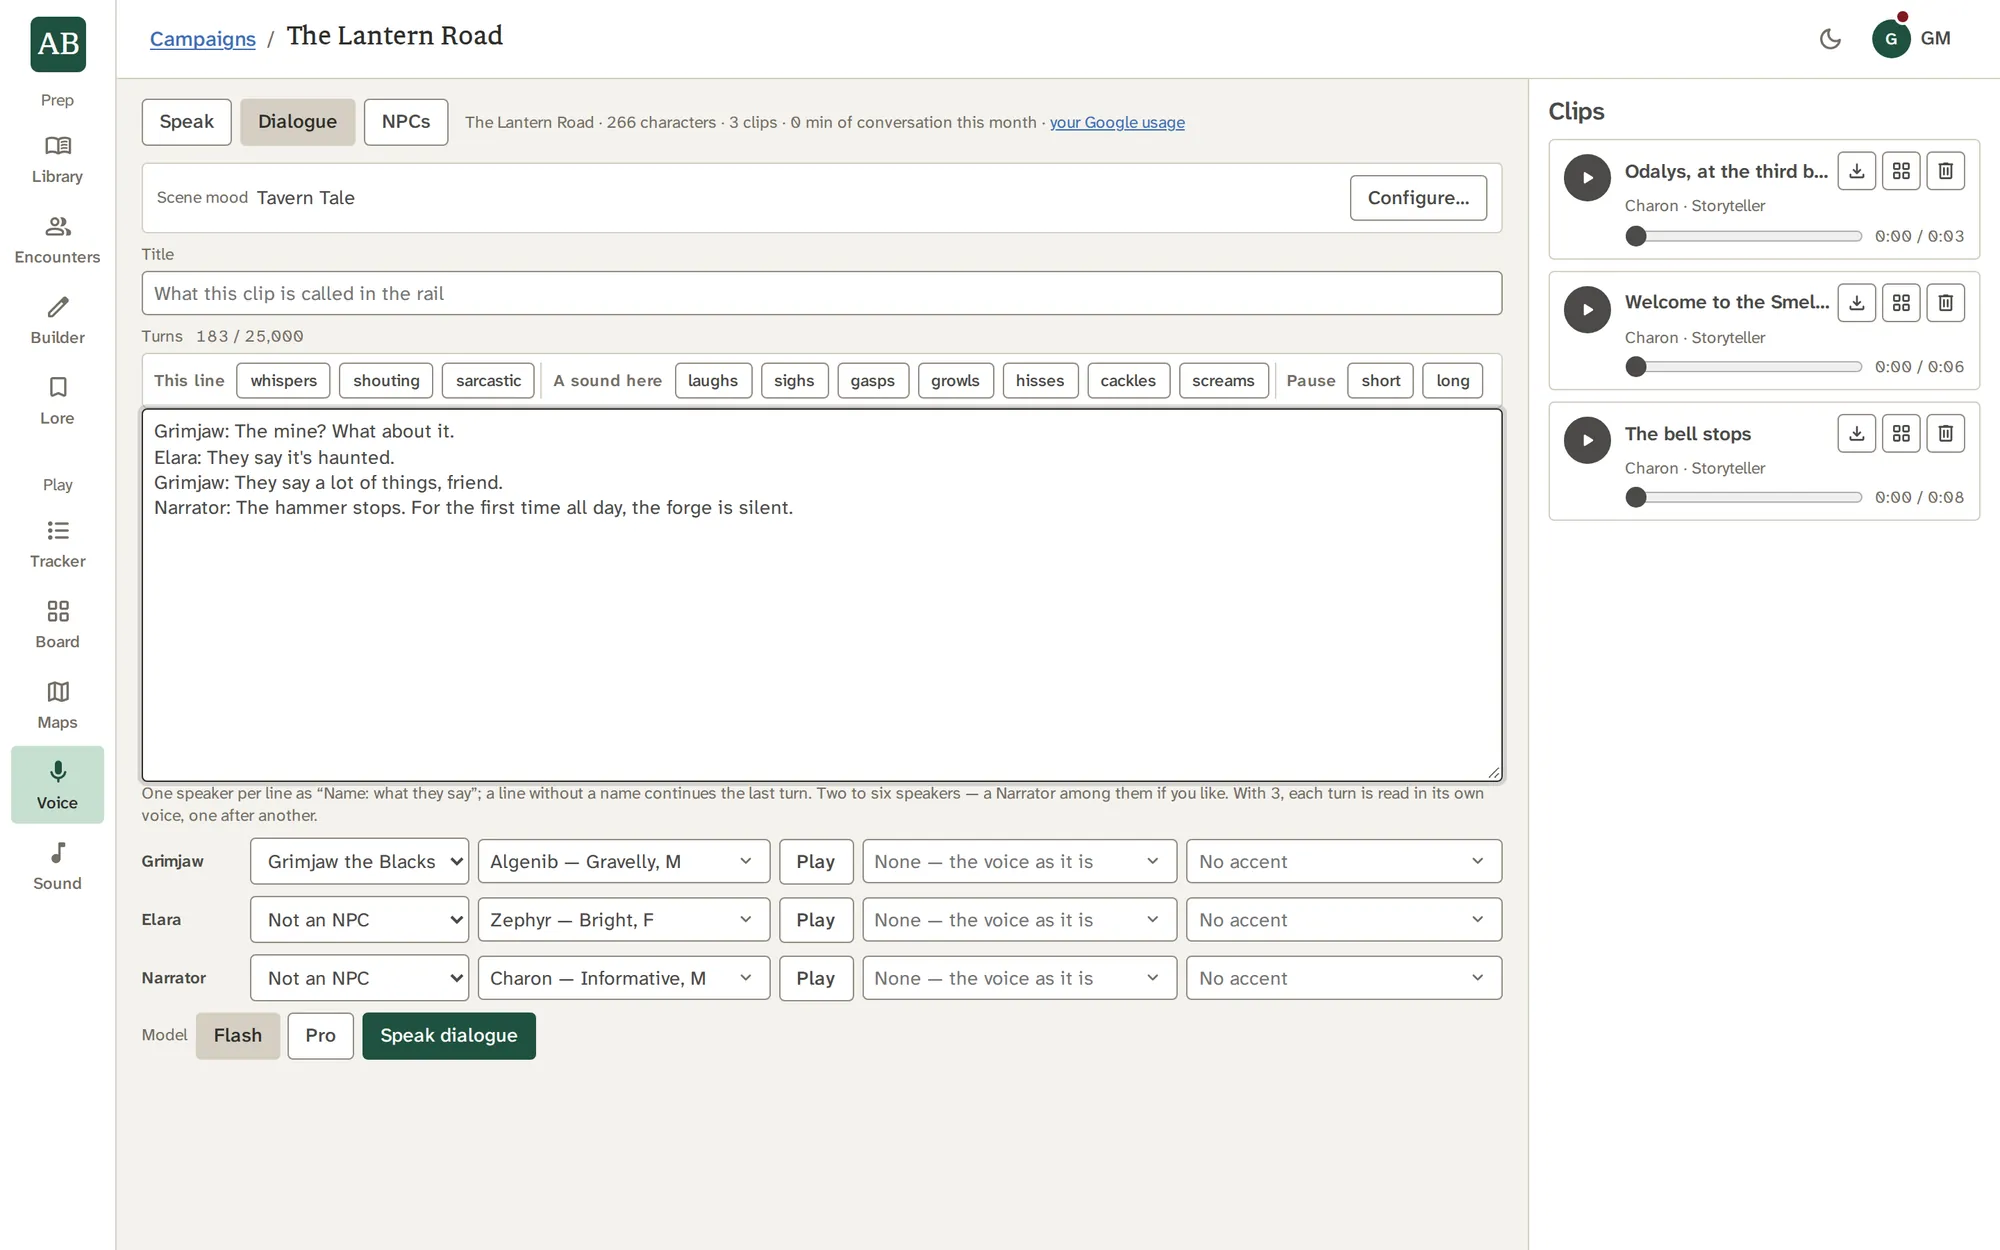Open the Board grid icon

57,625
